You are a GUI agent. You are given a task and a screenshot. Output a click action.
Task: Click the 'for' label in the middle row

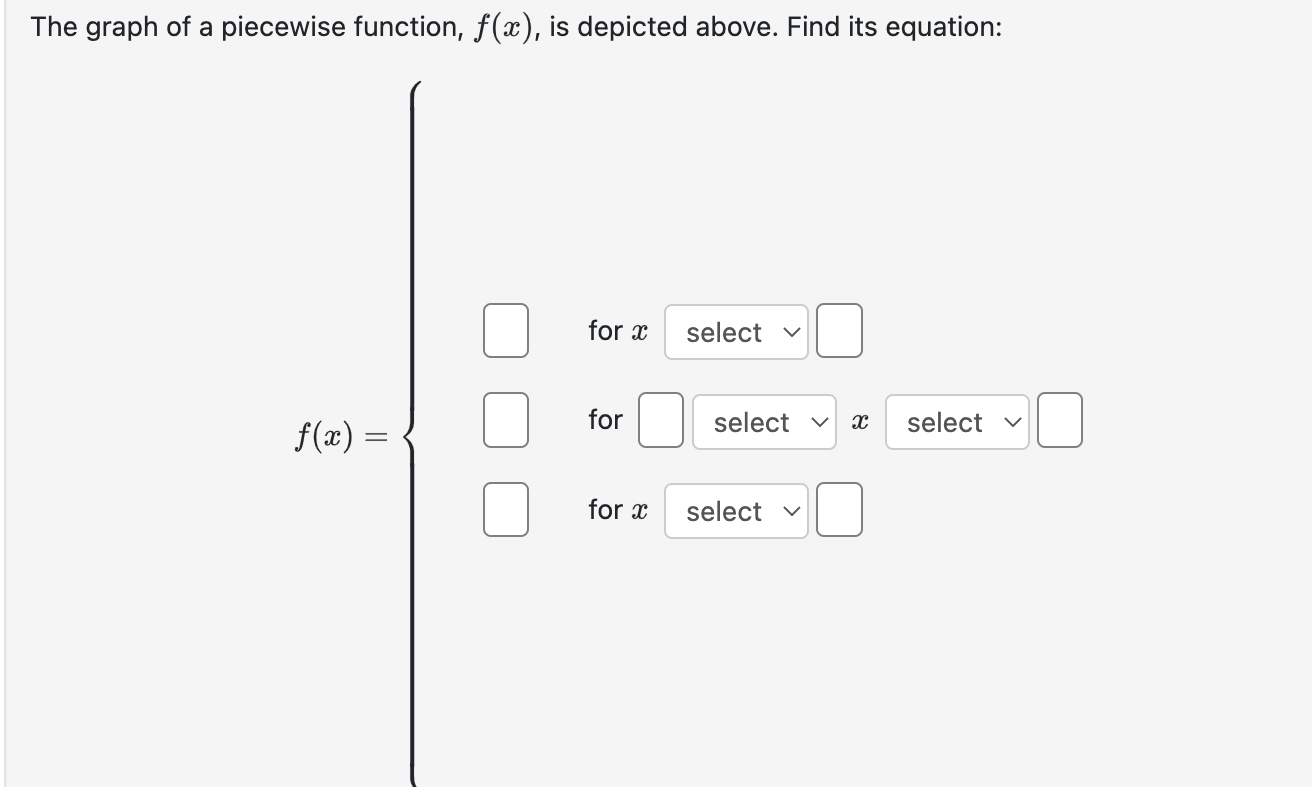(x=604, y=420)
